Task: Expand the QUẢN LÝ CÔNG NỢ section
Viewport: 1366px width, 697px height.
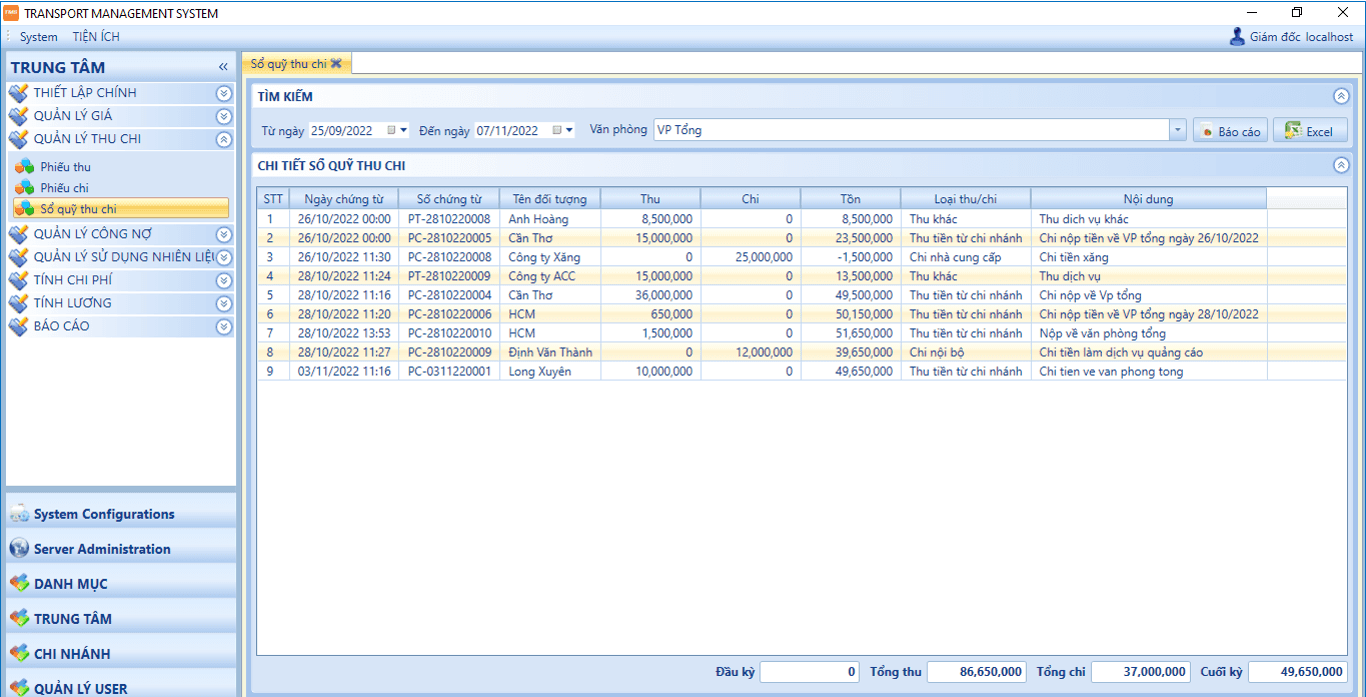Action: tap(224, 234)
